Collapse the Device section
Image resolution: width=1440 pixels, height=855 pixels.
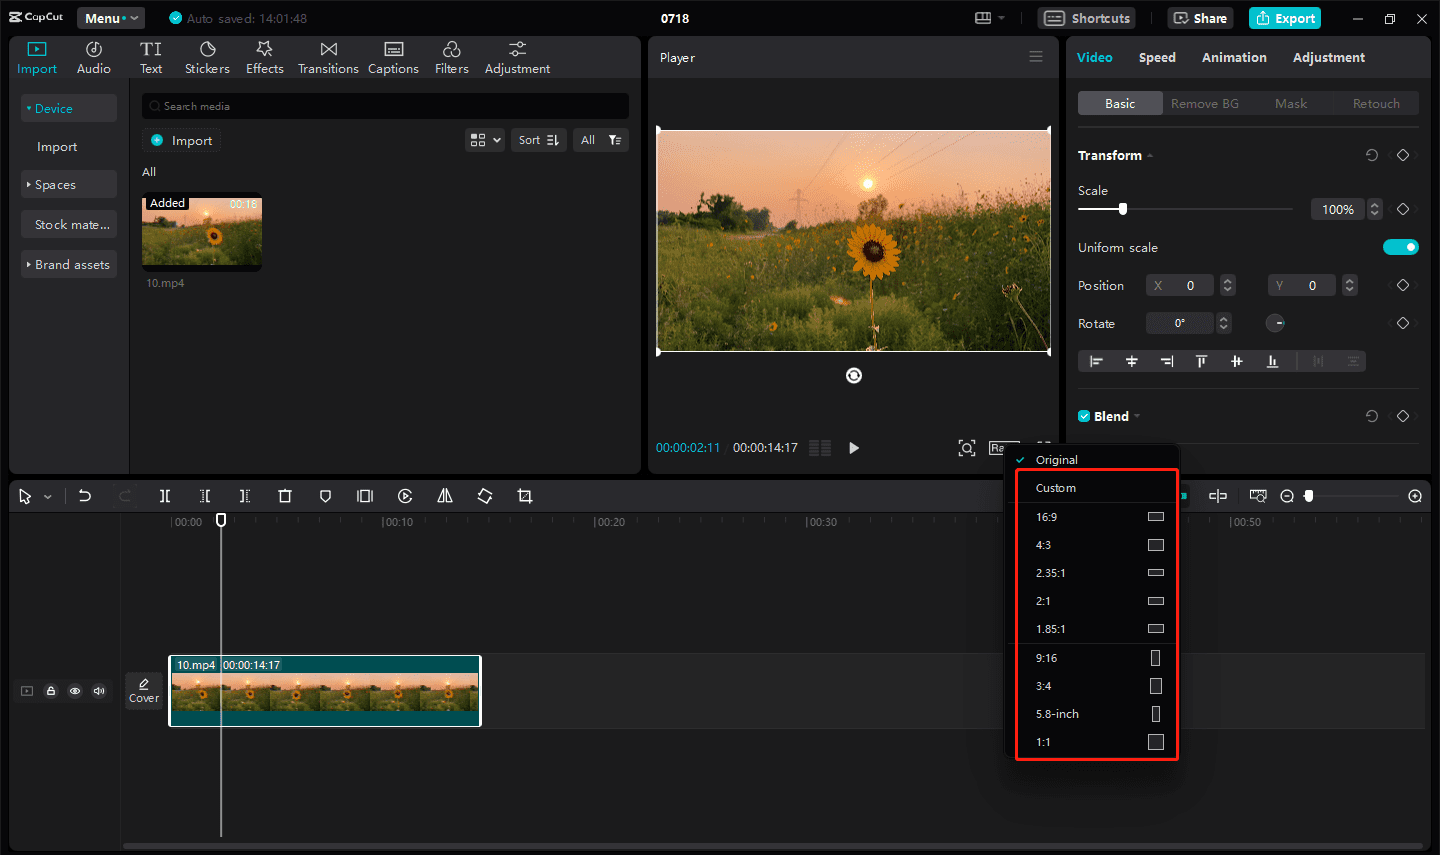tap(69, 108)
